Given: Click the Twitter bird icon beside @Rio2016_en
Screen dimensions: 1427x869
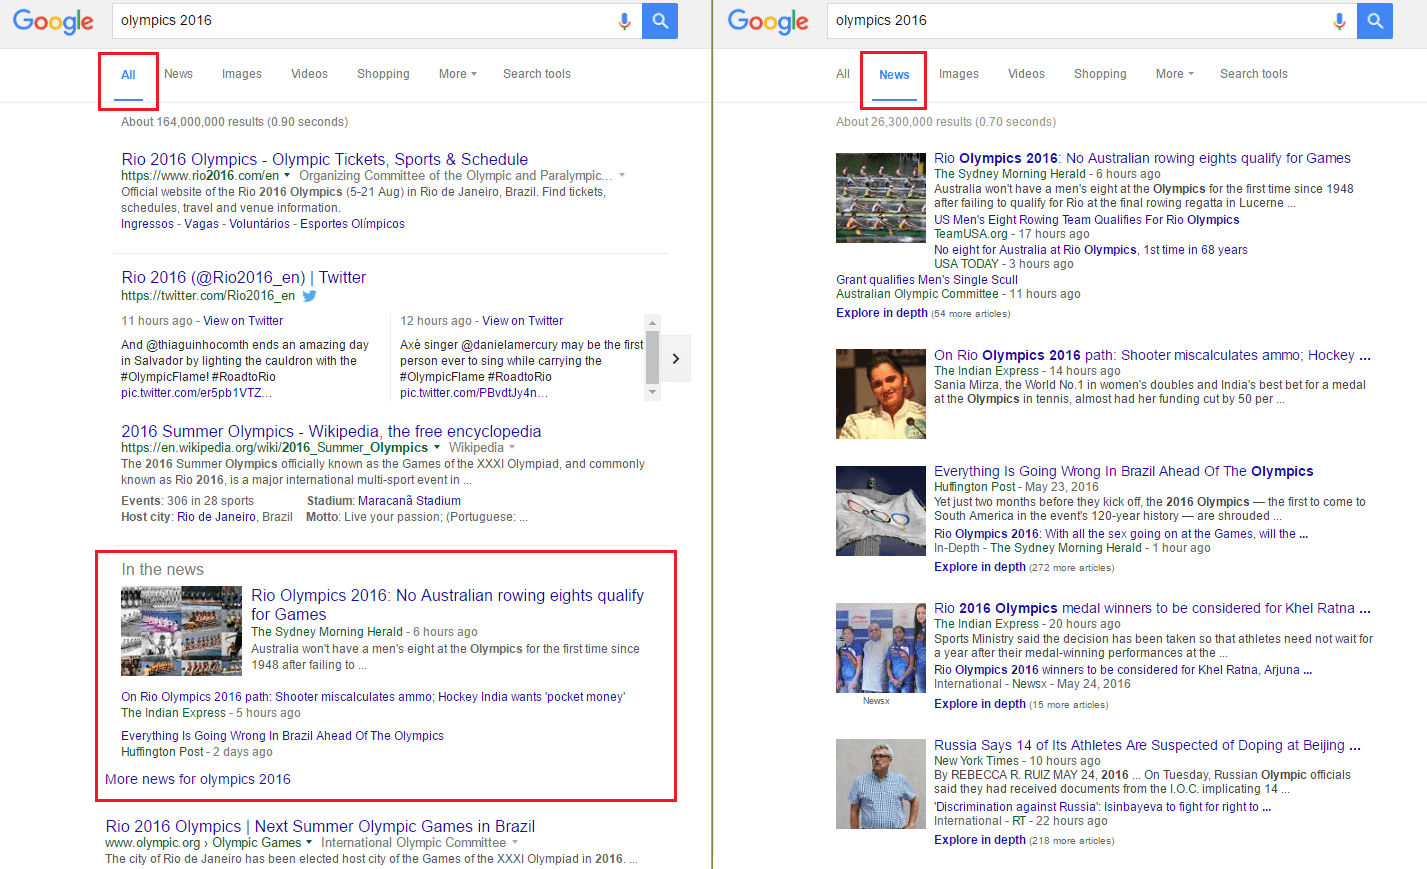Looking at the screenshot, I should click(311, 296).
